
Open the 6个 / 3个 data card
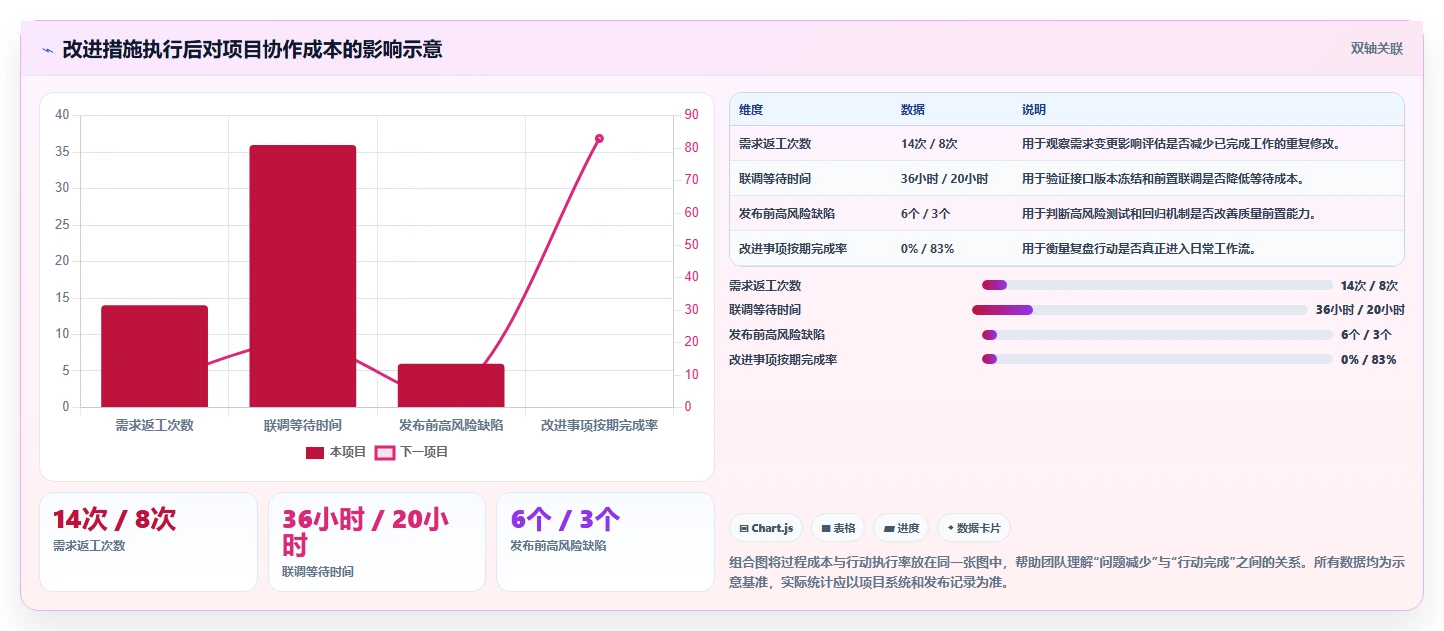605,542
